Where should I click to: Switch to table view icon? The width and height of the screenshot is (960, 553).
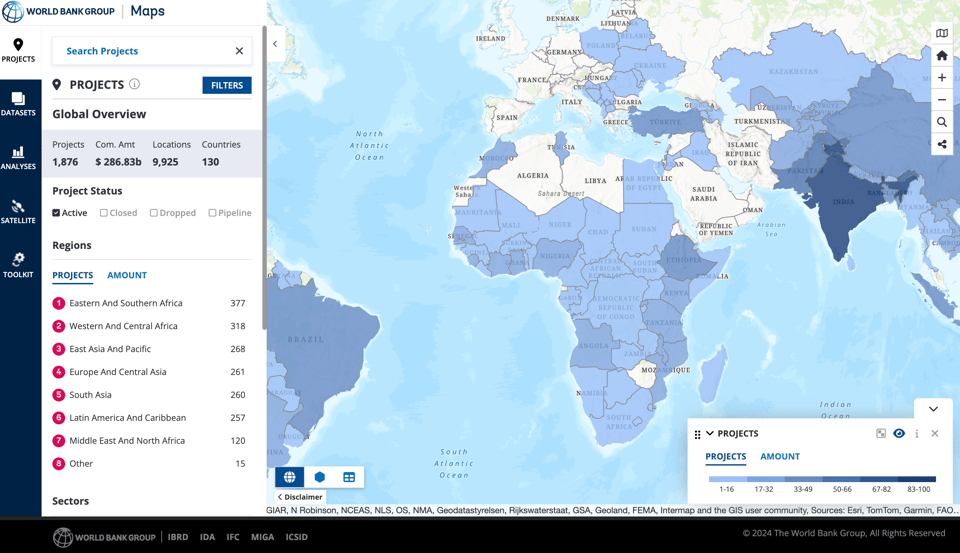(349, 477)
